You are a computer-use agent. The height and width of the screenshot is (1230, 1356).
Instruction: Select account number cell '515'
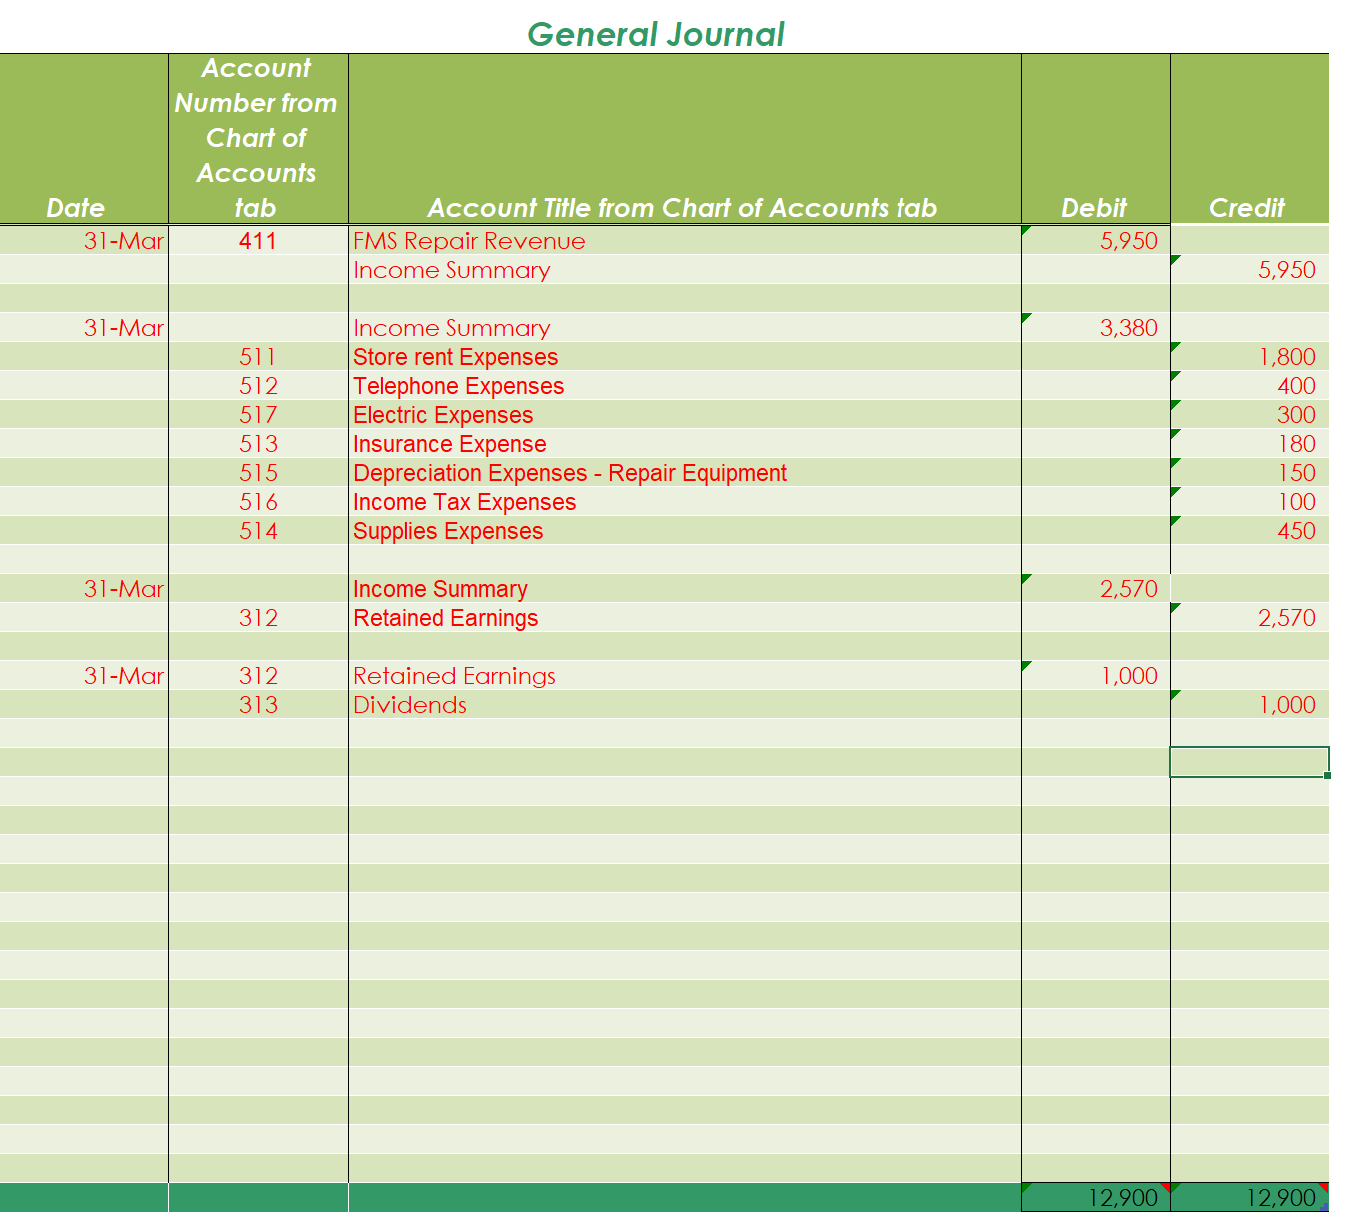[258, 473]
